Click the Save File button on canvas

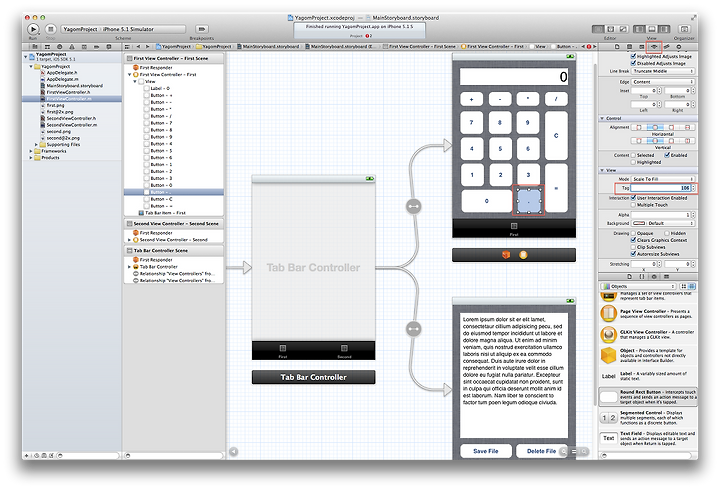click(486, 451)
